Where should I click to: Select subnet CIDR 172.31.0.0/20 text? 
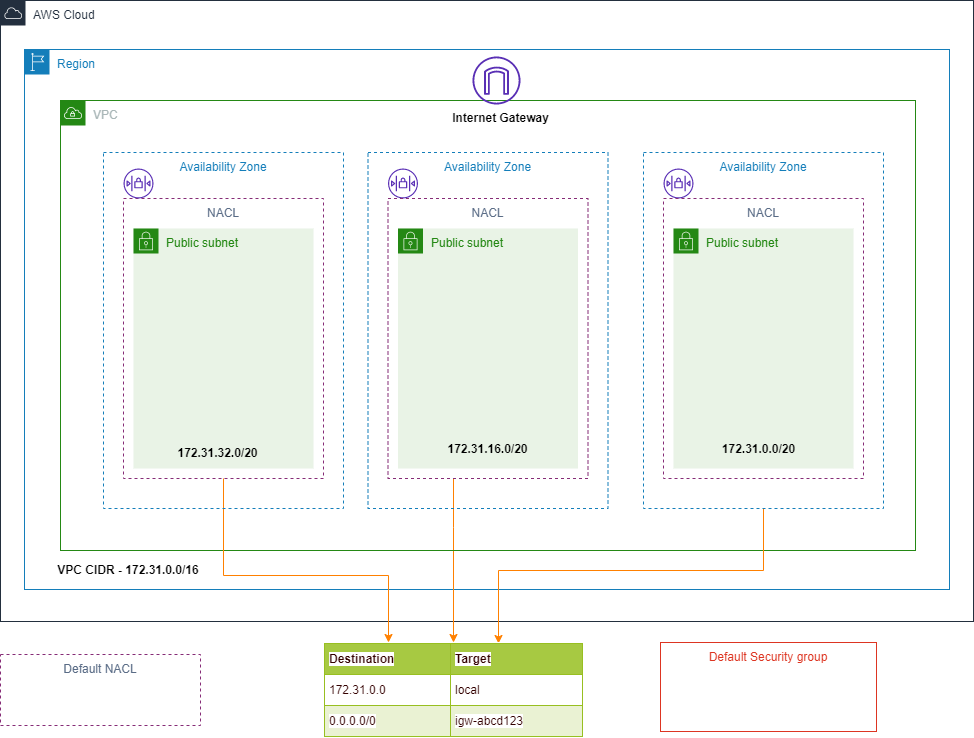click(758, 449)
